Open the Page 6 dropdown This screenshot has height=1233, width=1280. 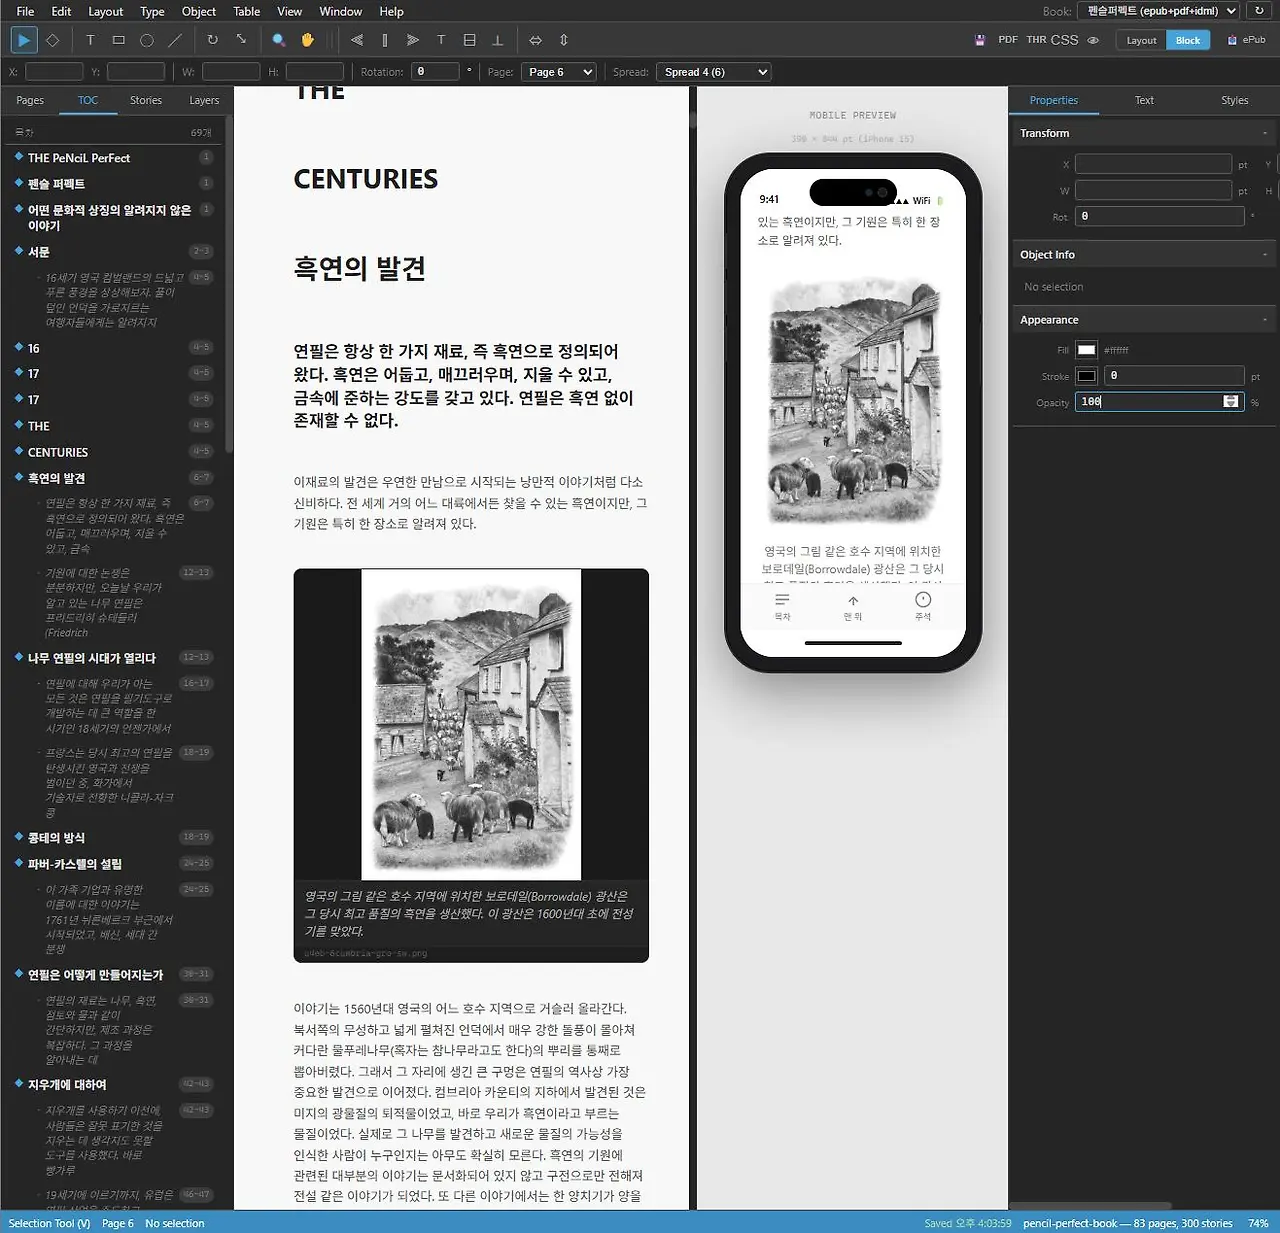(x=560, y=72)
